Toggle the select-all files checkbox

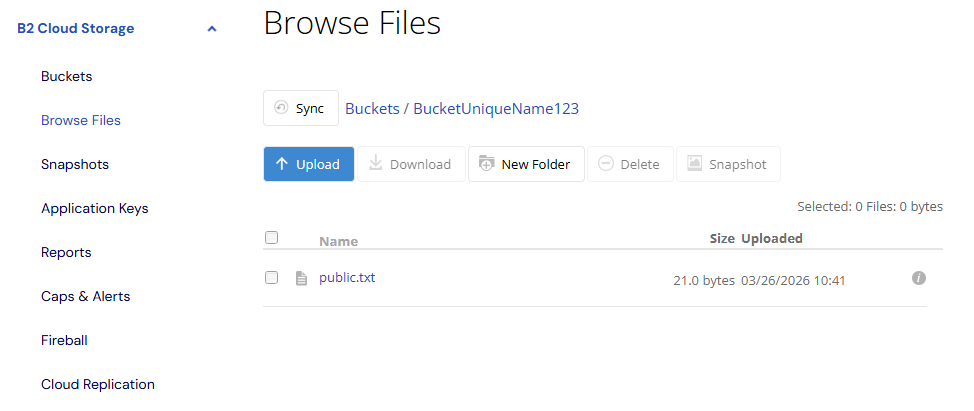[271, 238]
